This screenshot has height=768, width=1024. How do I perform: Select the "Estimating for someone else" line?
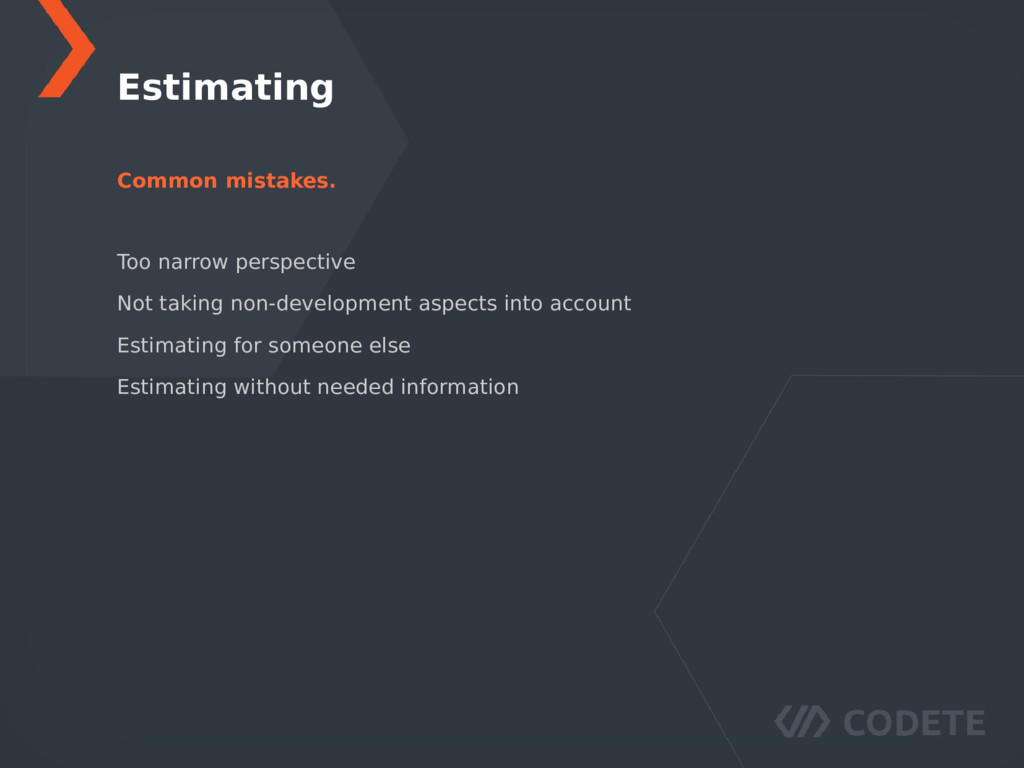[x=264, y=345]
